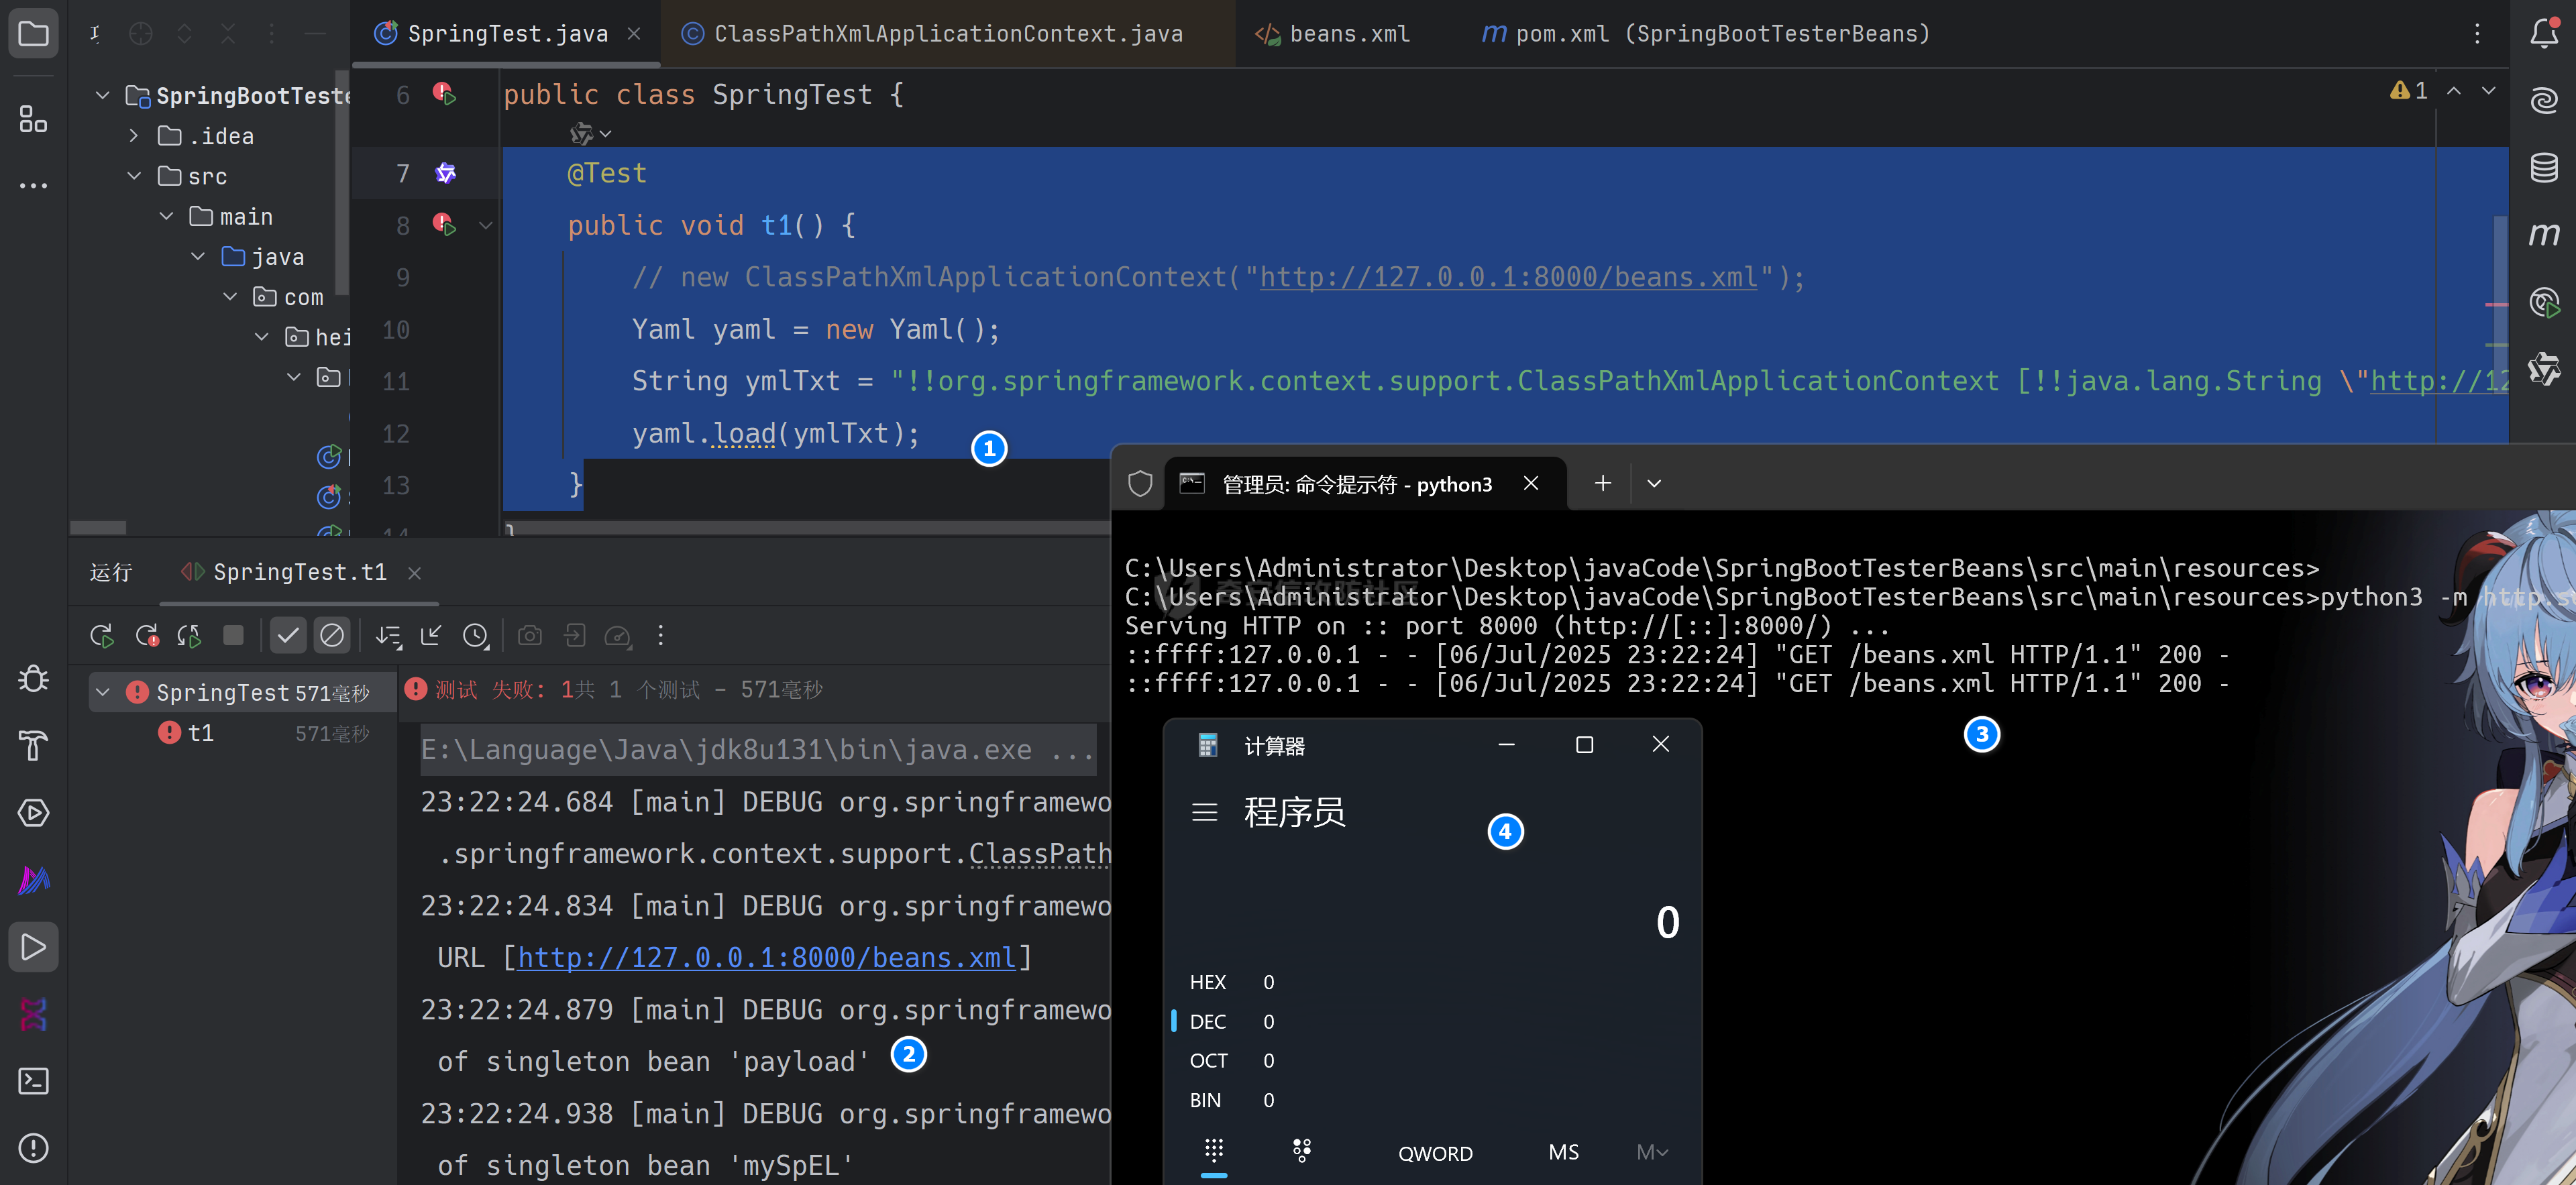The width and height of the screenshot is (2576, 1185).
Task: Toggle show passed tests checkmark
Action: click(x=288, y=636)
